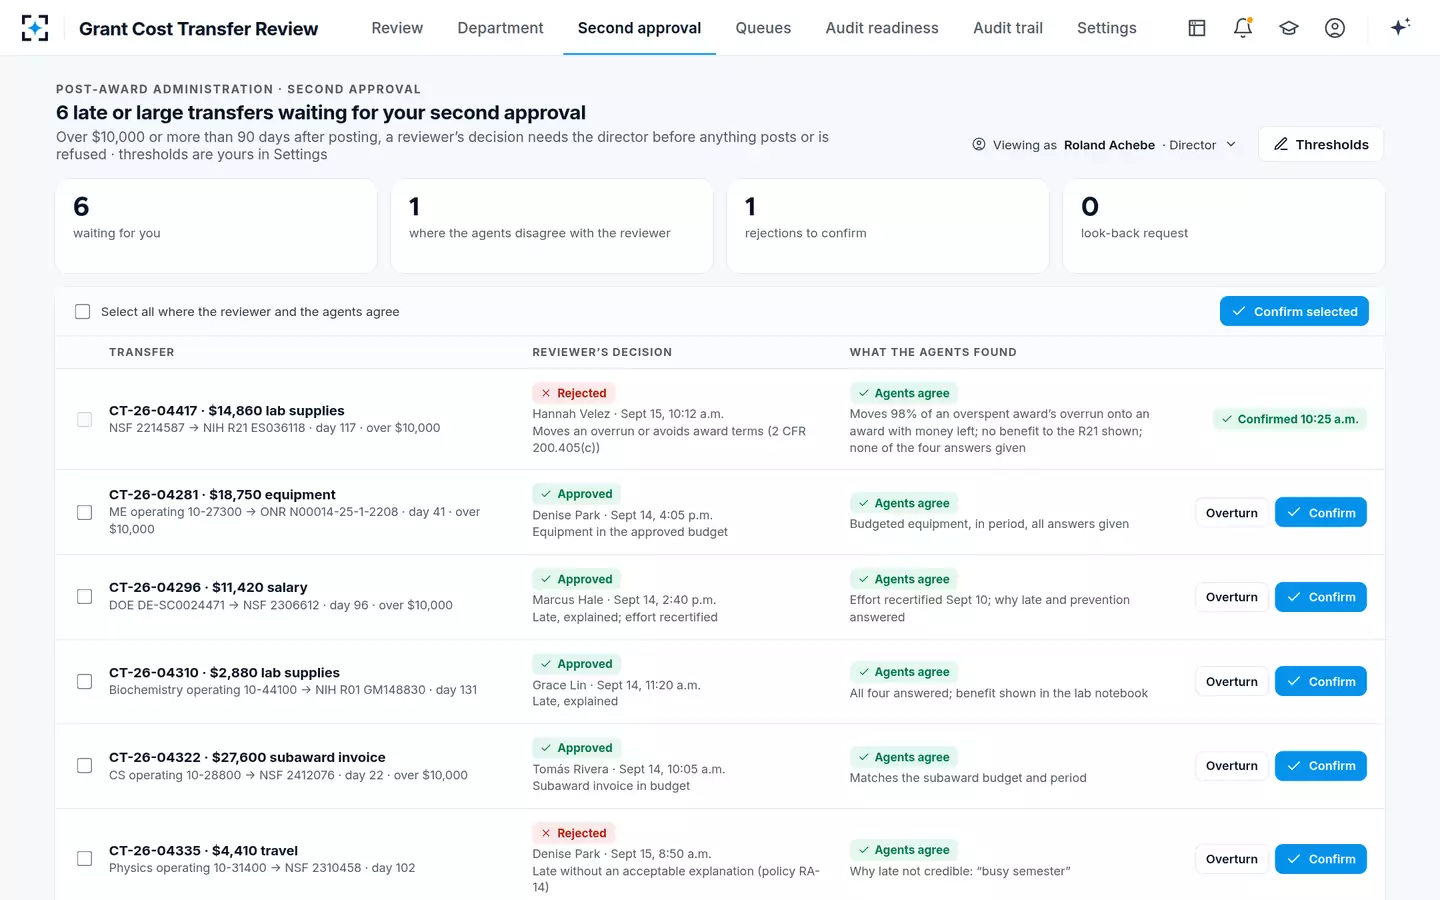Open the look-back request card
This screenshot has height=900, width=1440.
pyautogui.click(x=1224, y=226)
